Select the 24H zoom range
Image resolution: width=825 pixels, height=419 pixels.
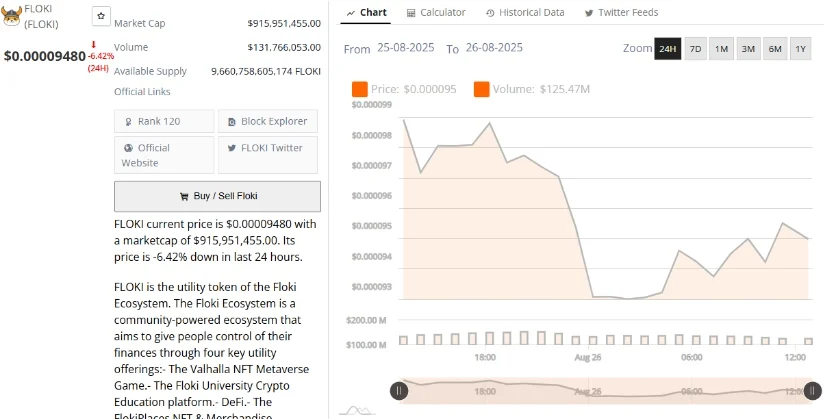tap(667, 49)
